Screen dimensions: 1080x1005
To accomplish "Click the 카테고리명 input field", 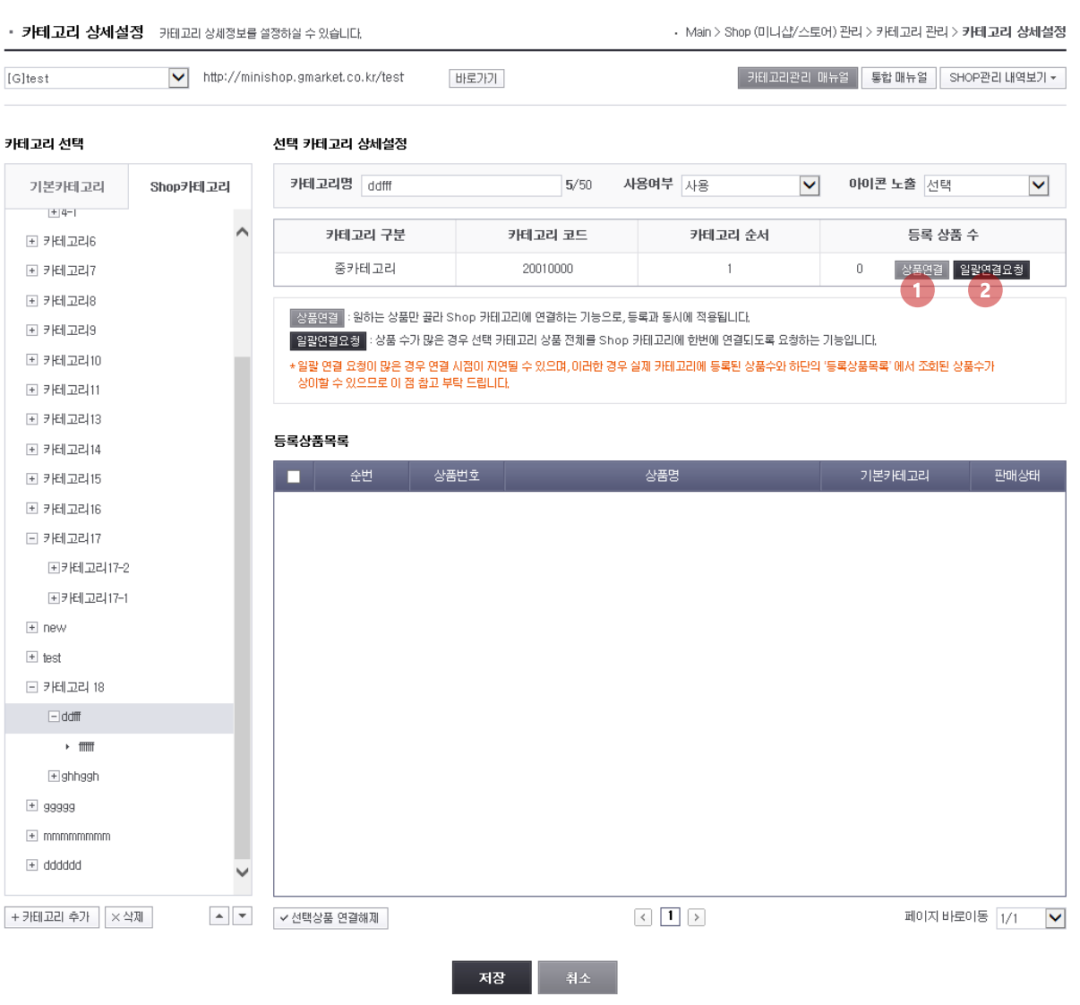I will 461,185.
